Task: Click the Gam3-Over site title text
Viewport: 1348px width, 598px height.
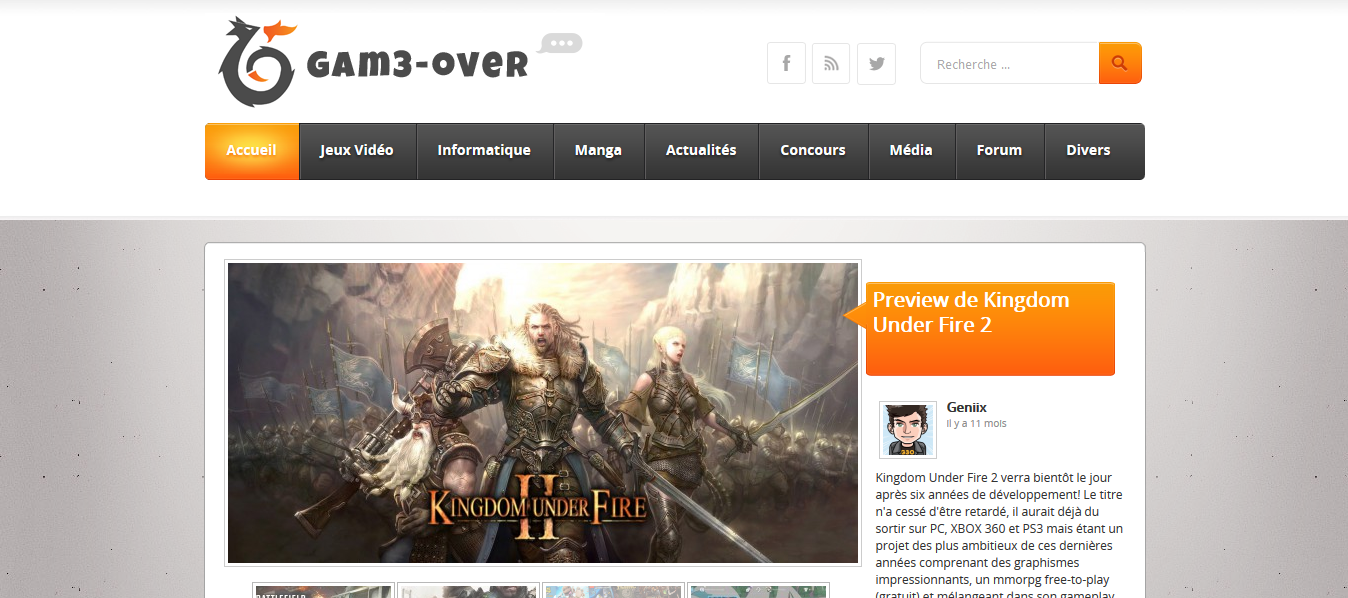Action: [417, 65]
